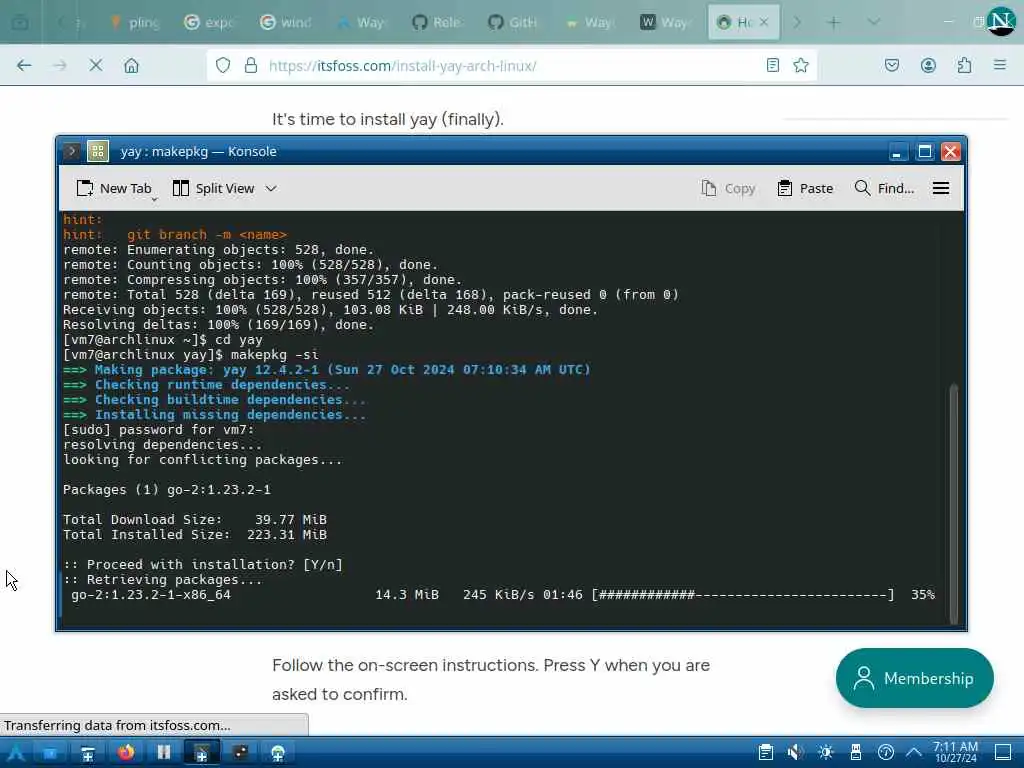Bookmark this page with the star icon

click(801, 65)
